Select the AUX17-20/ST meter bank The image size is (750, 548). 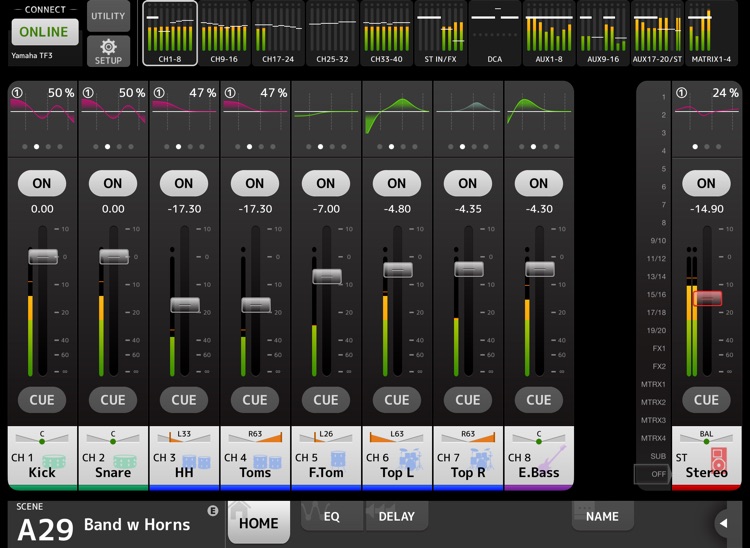[657, 33]
